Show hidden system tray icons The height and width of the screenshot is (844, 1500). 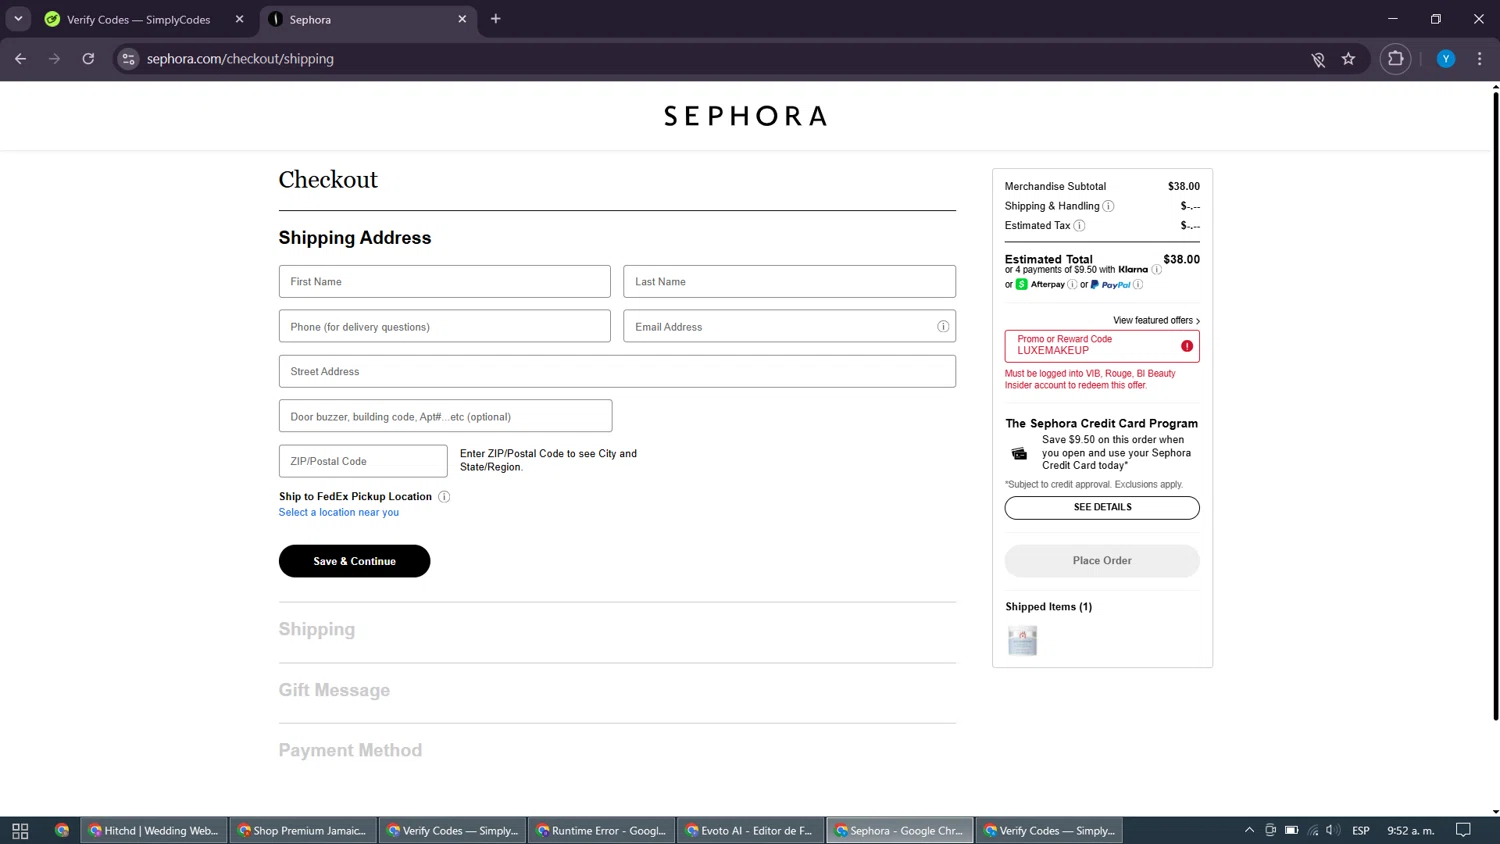(x=1249, y=831)
